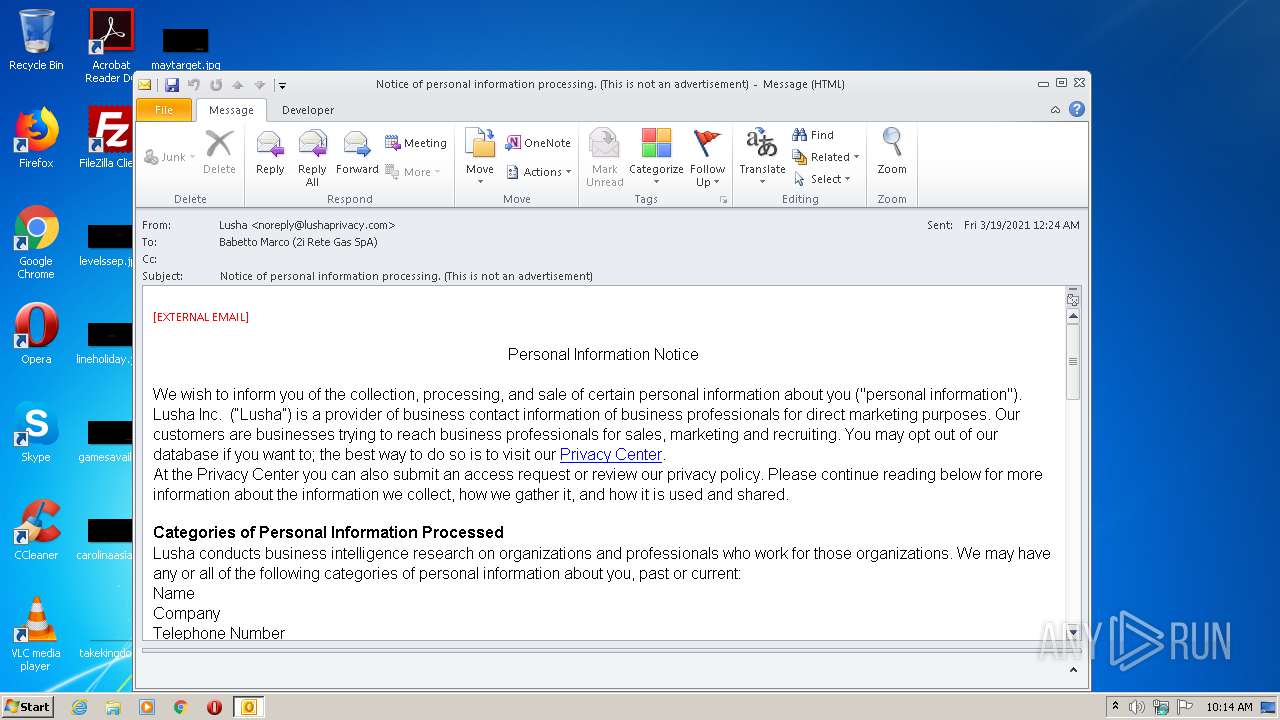The height and width of the screenshot is (720, 1280).
Task: Open the Translate tool
Action: (762, 158)
